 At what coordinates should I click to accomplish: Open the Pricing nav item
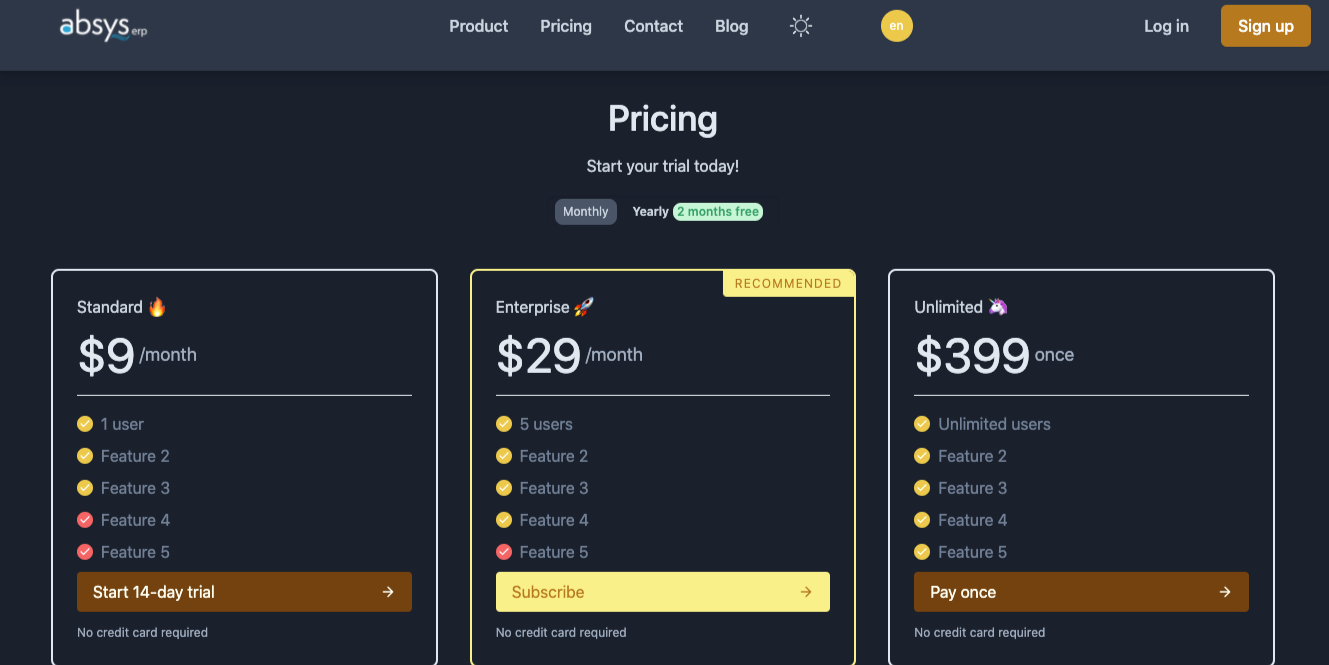[565, 26]
